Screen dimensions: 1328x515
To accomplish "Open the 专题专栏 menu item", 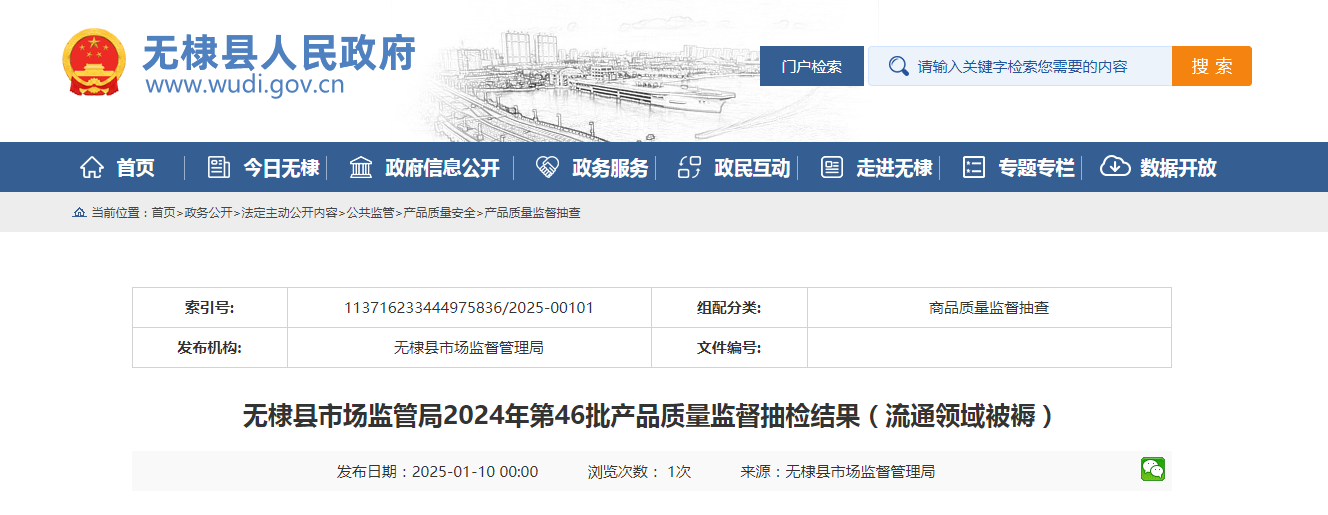I will (1036, 168).
